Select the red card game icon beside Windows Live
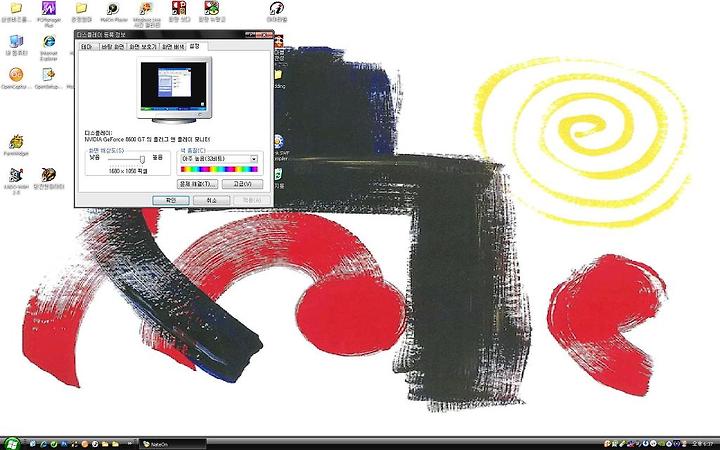Screen dimensions: 720x450 [179, 8]
